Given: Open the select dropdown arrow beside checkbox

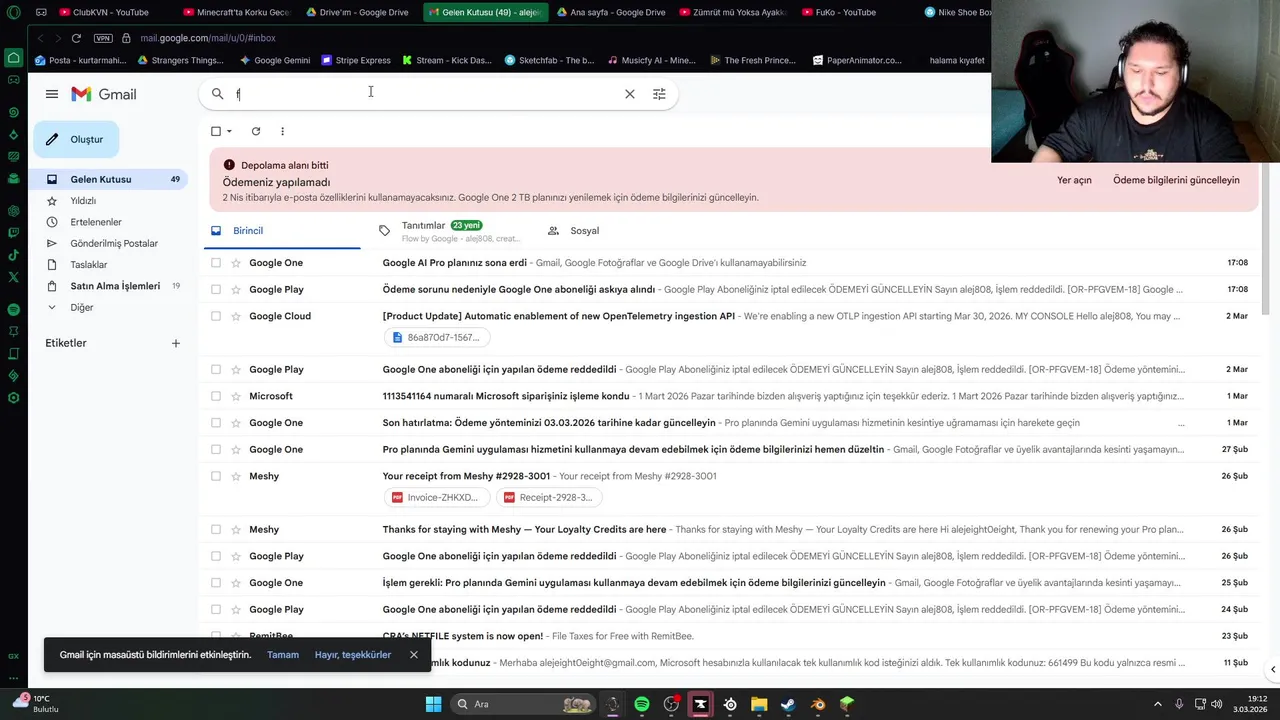Looking at the screenshot, I should point(229,131).
